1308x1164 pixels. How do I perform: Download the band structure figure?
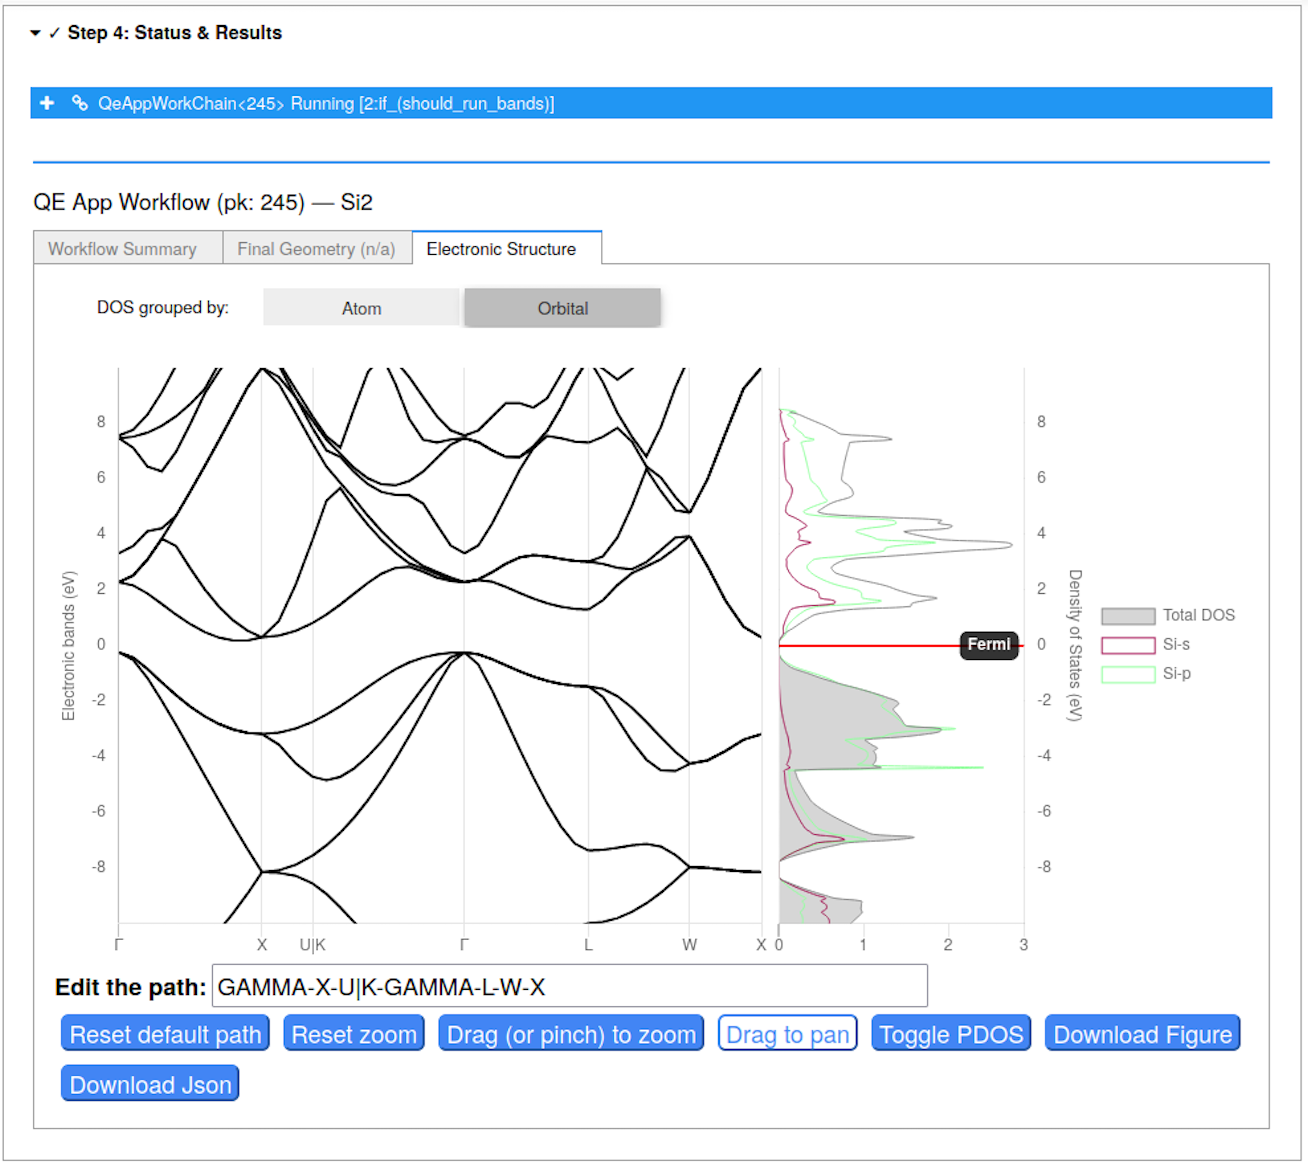tap(1142, 1034)
